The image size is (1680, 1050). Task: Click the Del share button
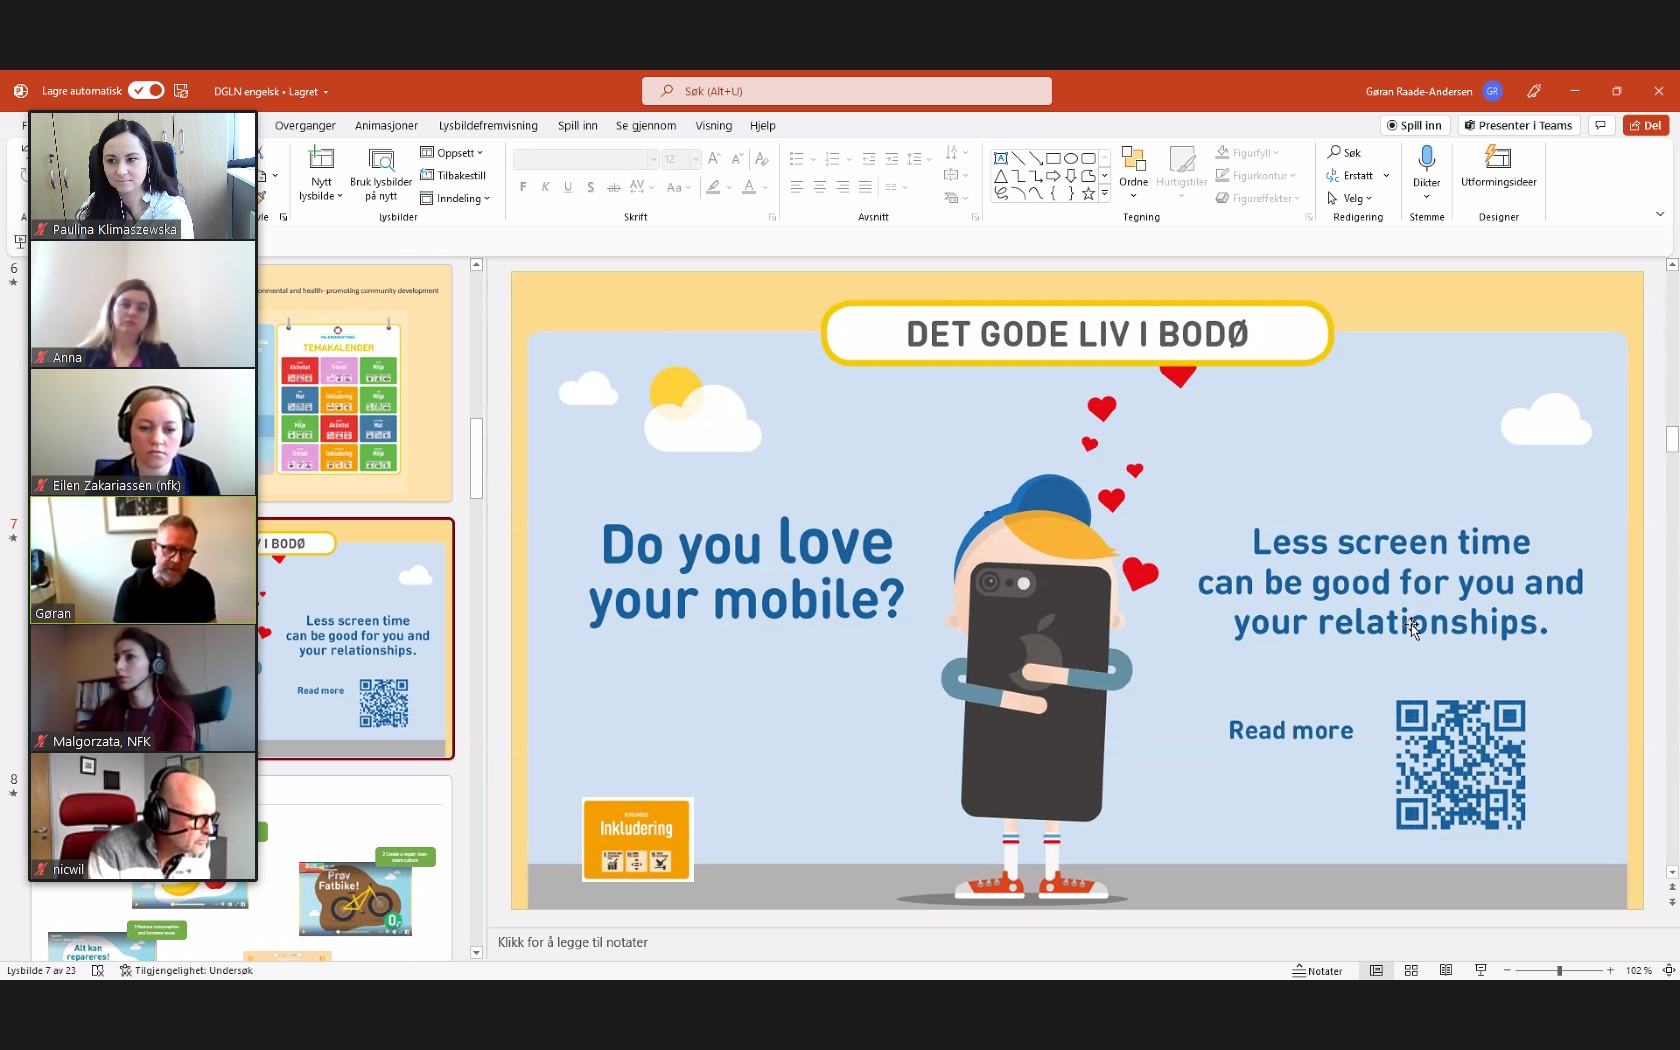point(1646,126)
